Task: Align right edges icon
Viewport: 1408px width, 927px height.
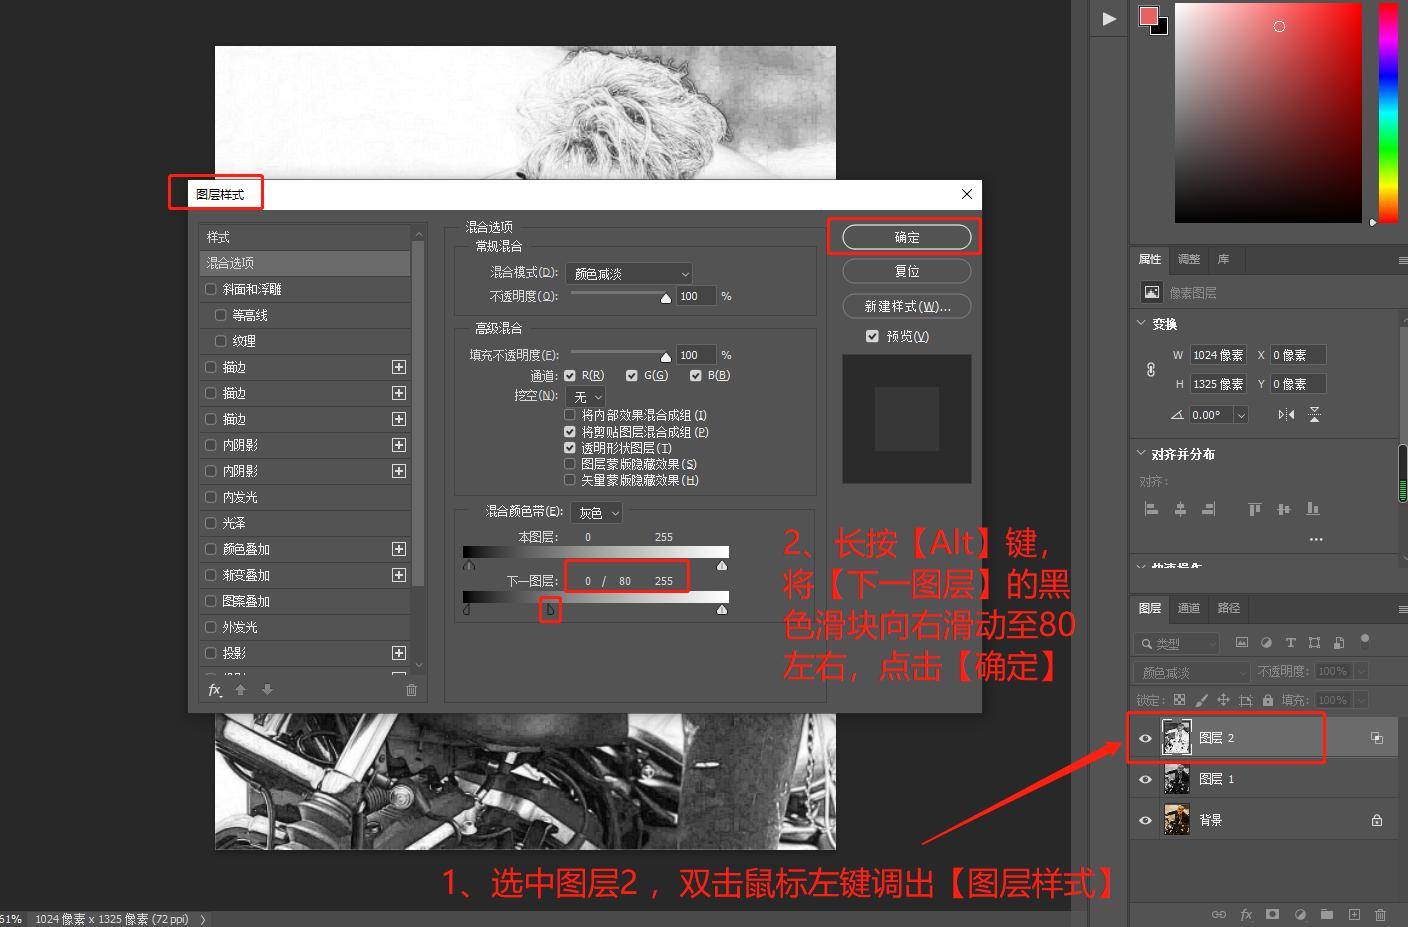Action: pos(1209,509)
